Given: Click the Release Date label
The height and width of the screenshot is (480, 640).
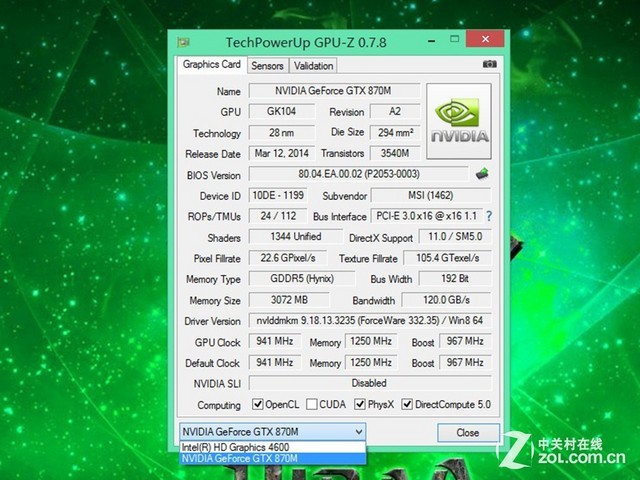Looking at the screenshot, I should 213,154.
